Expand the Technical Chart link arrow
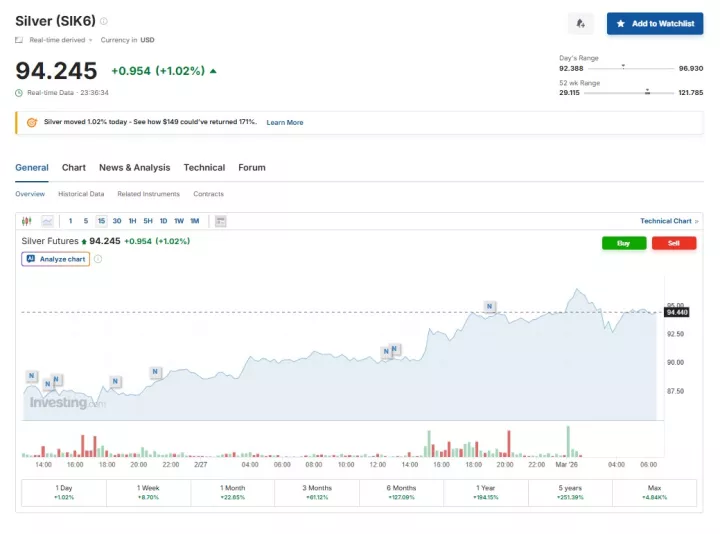Viewport: 720px width, 534px height. (x=696, y=221)
